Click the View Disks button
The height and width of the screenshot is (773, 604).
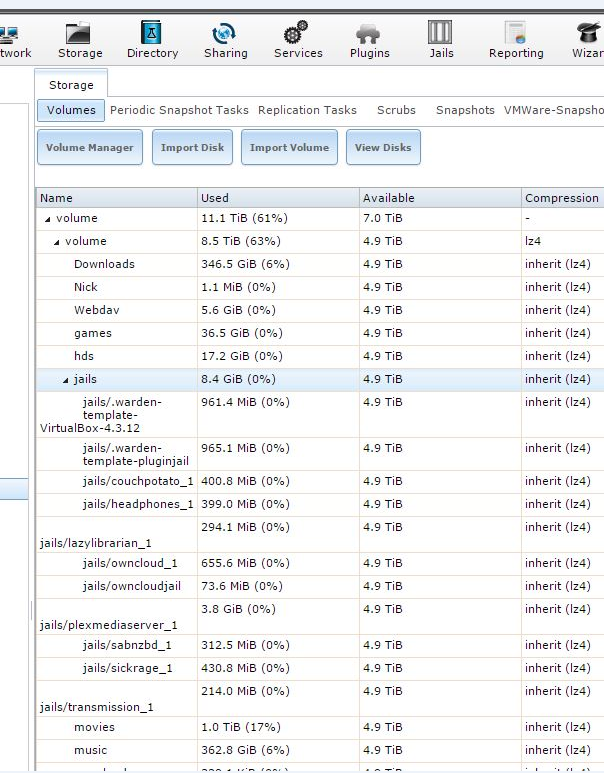click(x=383, y=147)
